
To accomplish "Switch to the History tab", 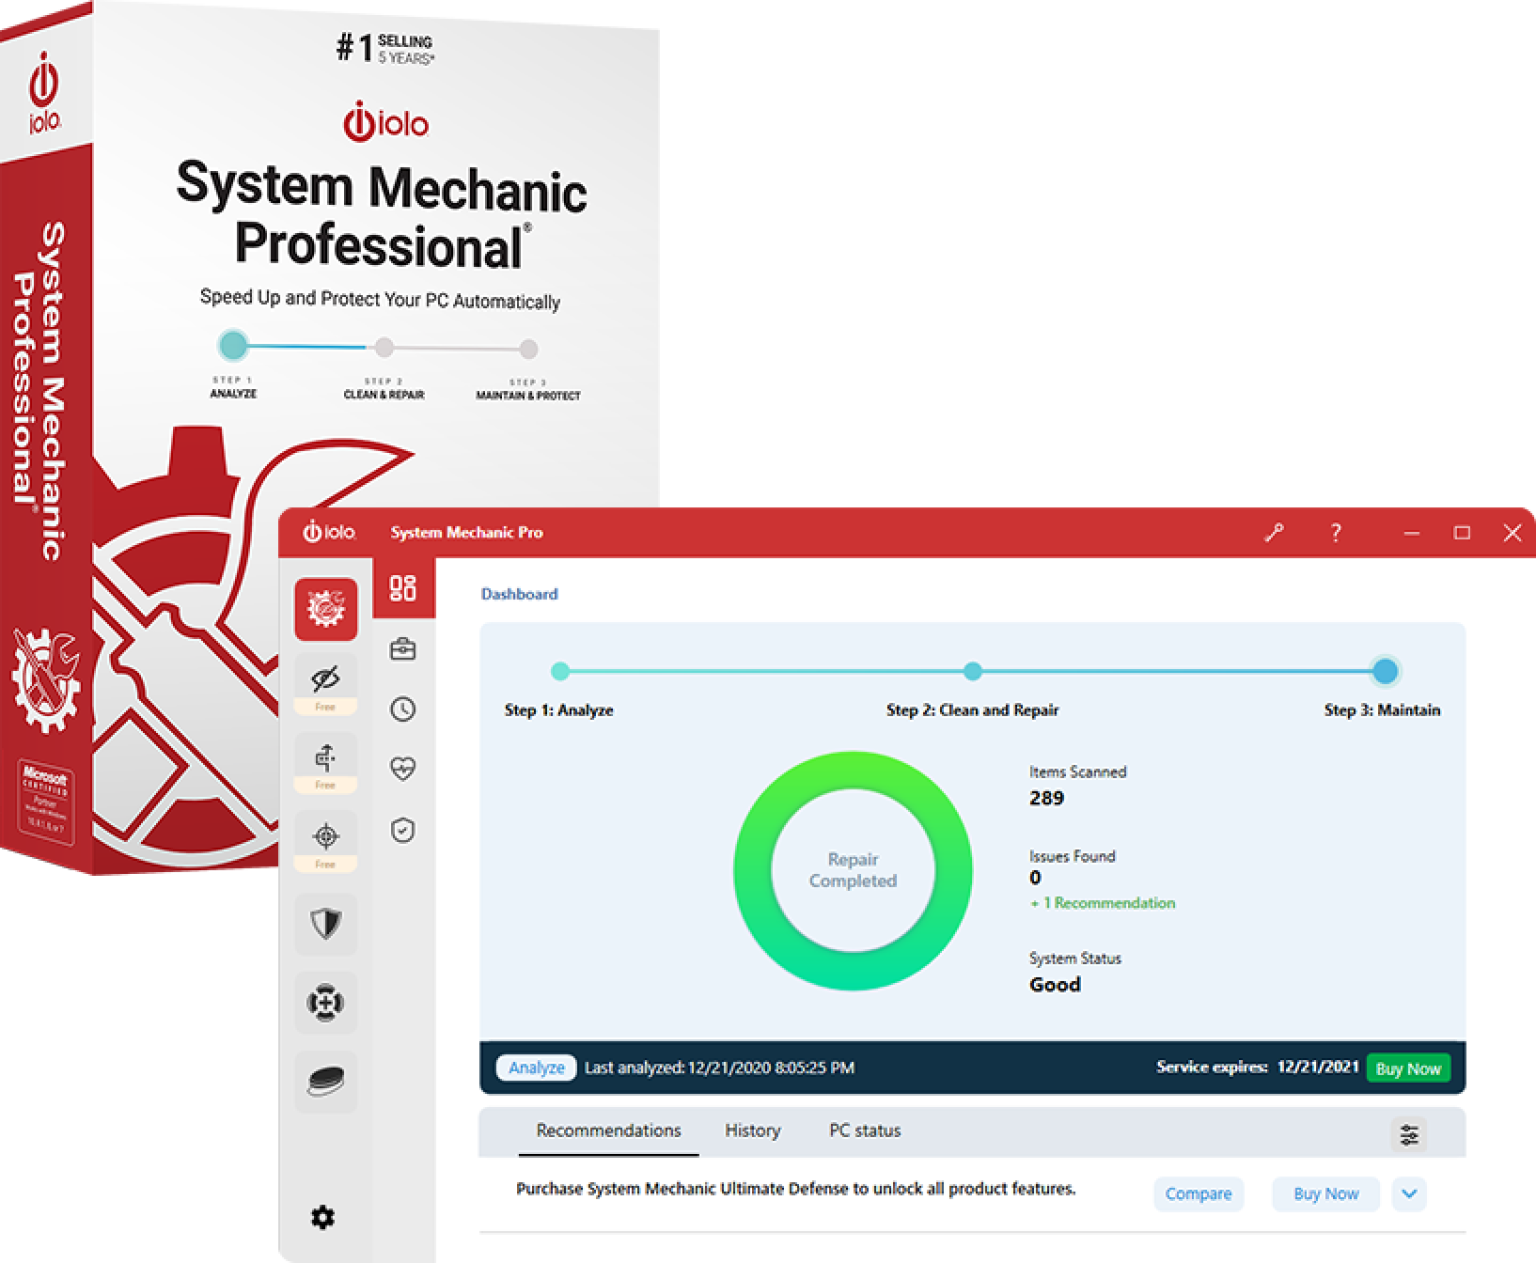I will pos(753,1131).
